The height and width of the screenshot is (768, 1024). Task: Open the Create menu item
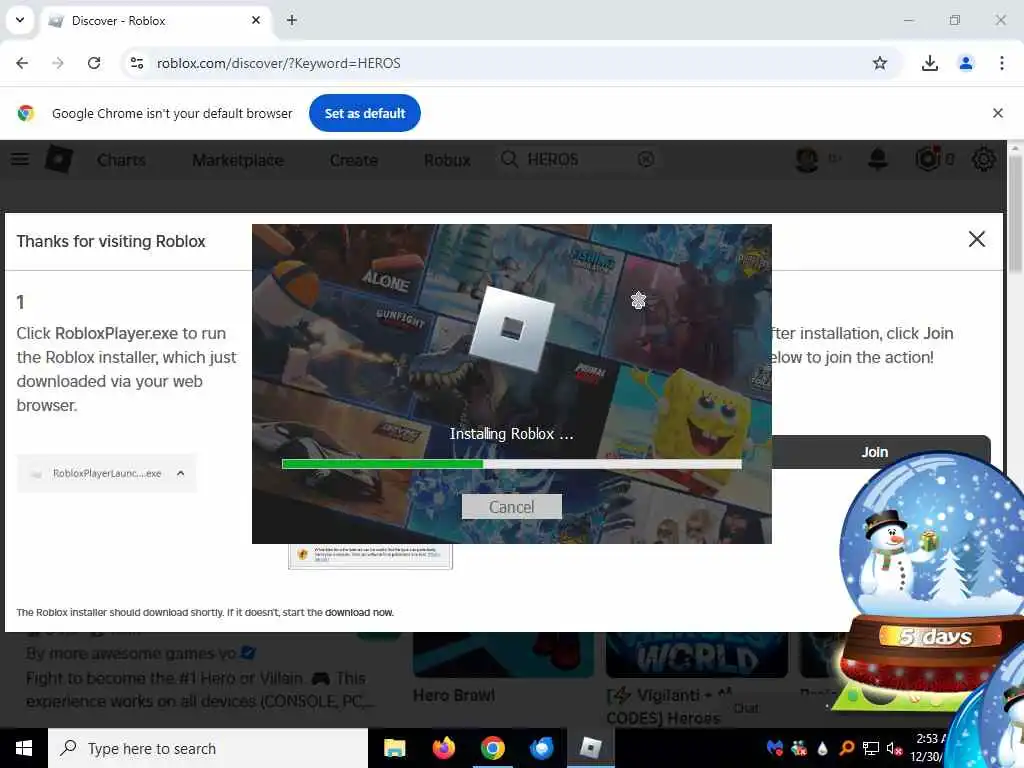tap(353, 160)
